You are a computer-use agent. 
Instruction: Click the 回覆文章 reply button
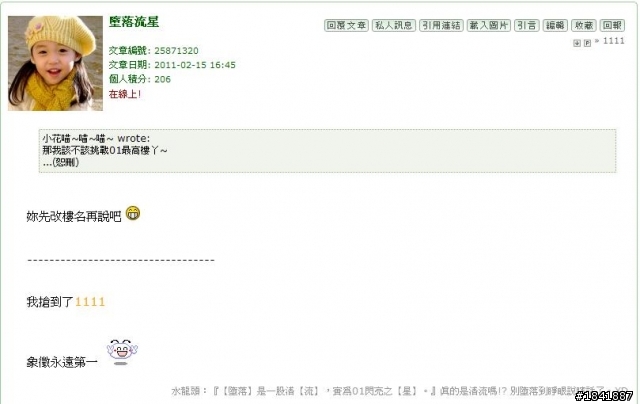[346, 25]
